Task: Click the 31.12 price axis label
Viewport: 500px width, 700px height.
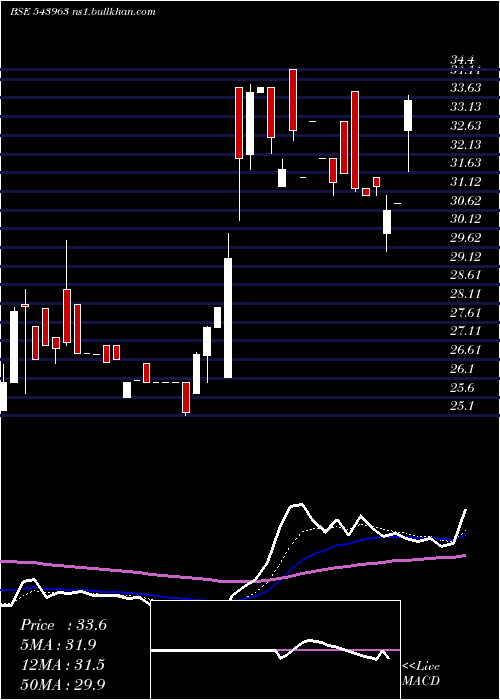Action: click(x=466, y=182)
